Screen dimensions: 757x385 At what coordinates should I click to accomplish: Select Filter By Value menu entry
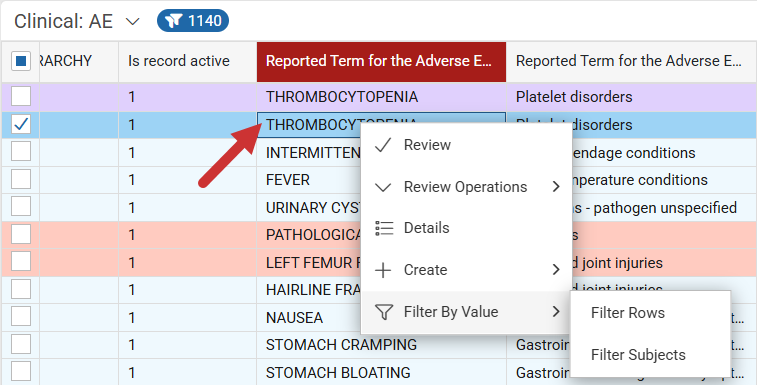[x=466, y=312]
